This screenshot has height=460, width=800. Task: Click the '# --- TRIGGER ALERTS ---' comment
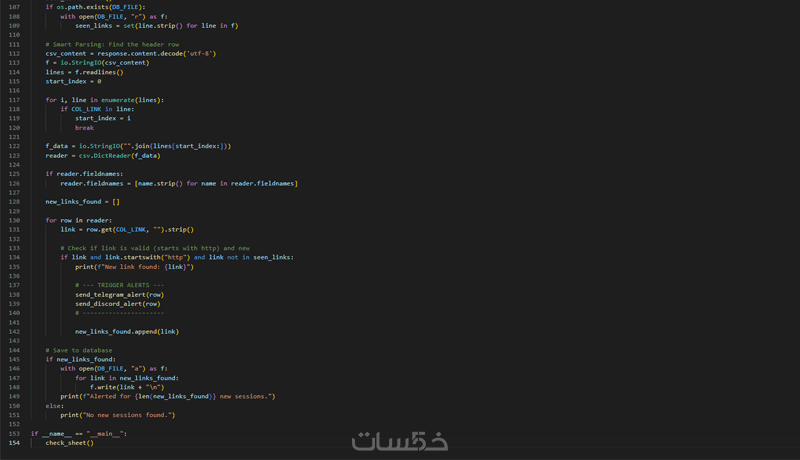(x=119, y=285)
